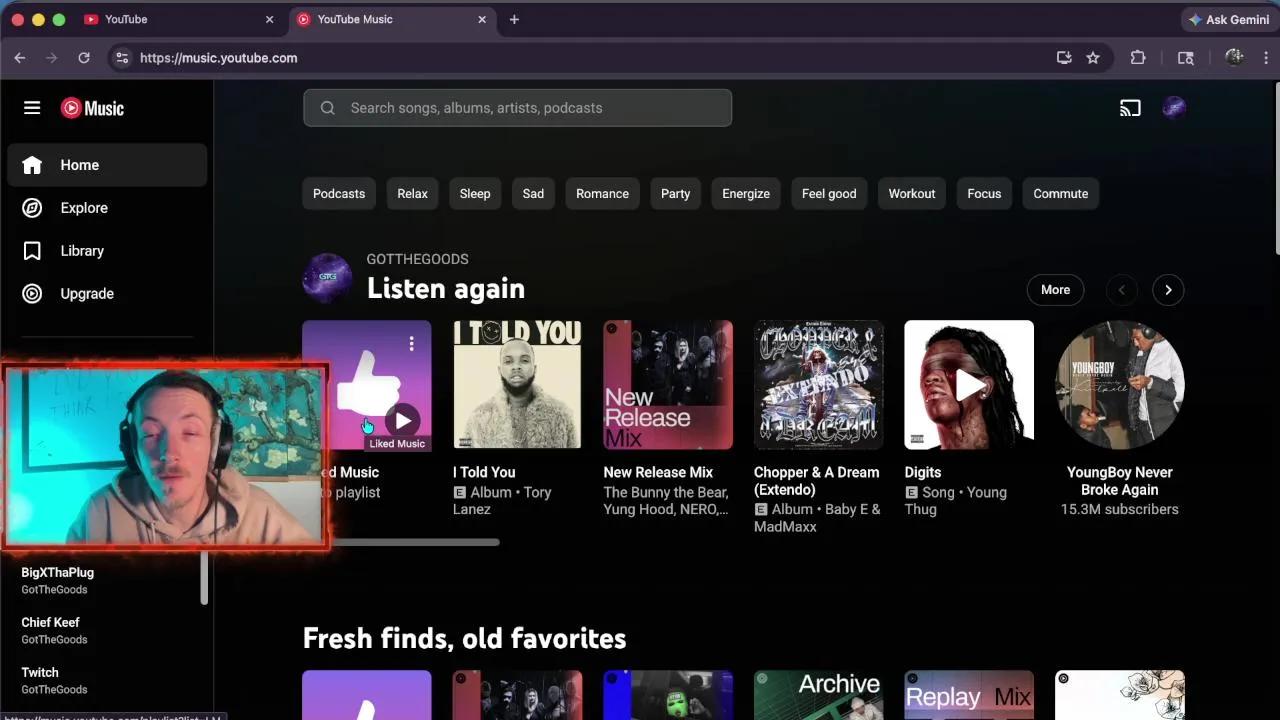Open Chrome three-dot menu
The width and height of the screenshot is (1280, 720).
(1266, 58)
